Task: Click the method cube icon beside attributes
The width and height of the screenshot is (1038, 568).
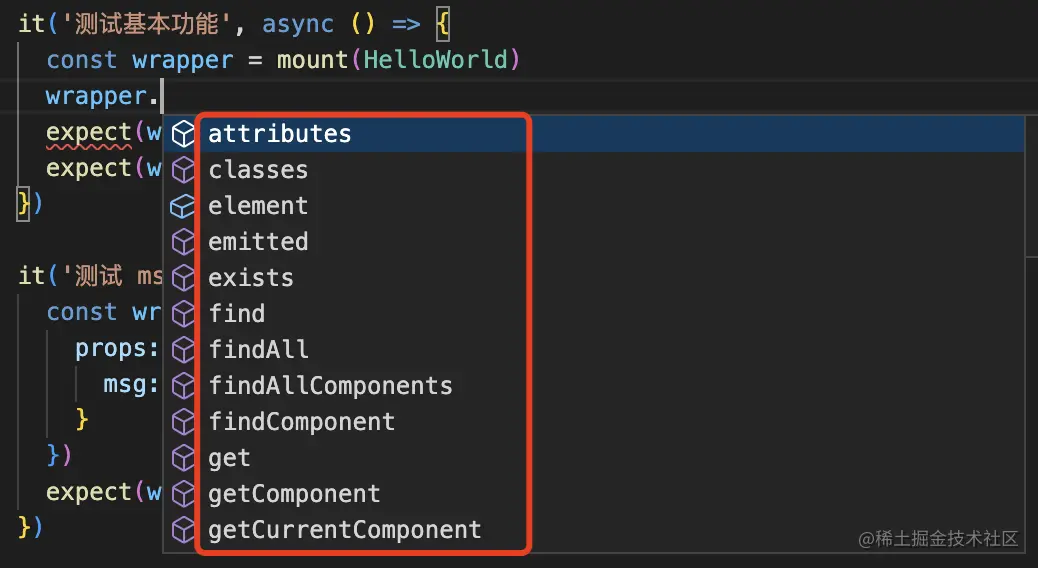Action: pyautogui.click(x=183, y=134)
